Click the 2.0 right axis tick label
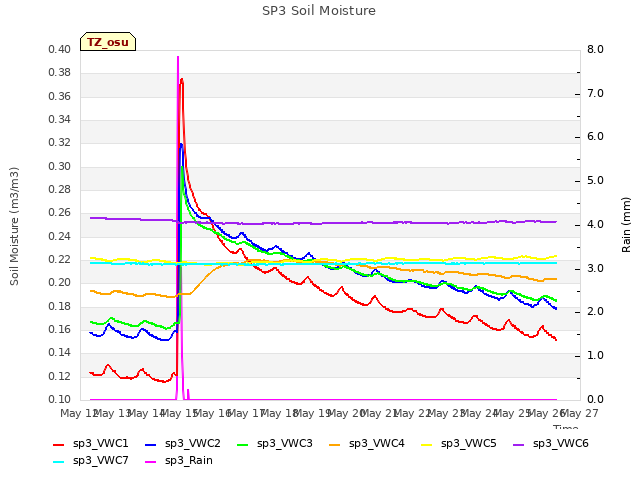 point(595,312)
